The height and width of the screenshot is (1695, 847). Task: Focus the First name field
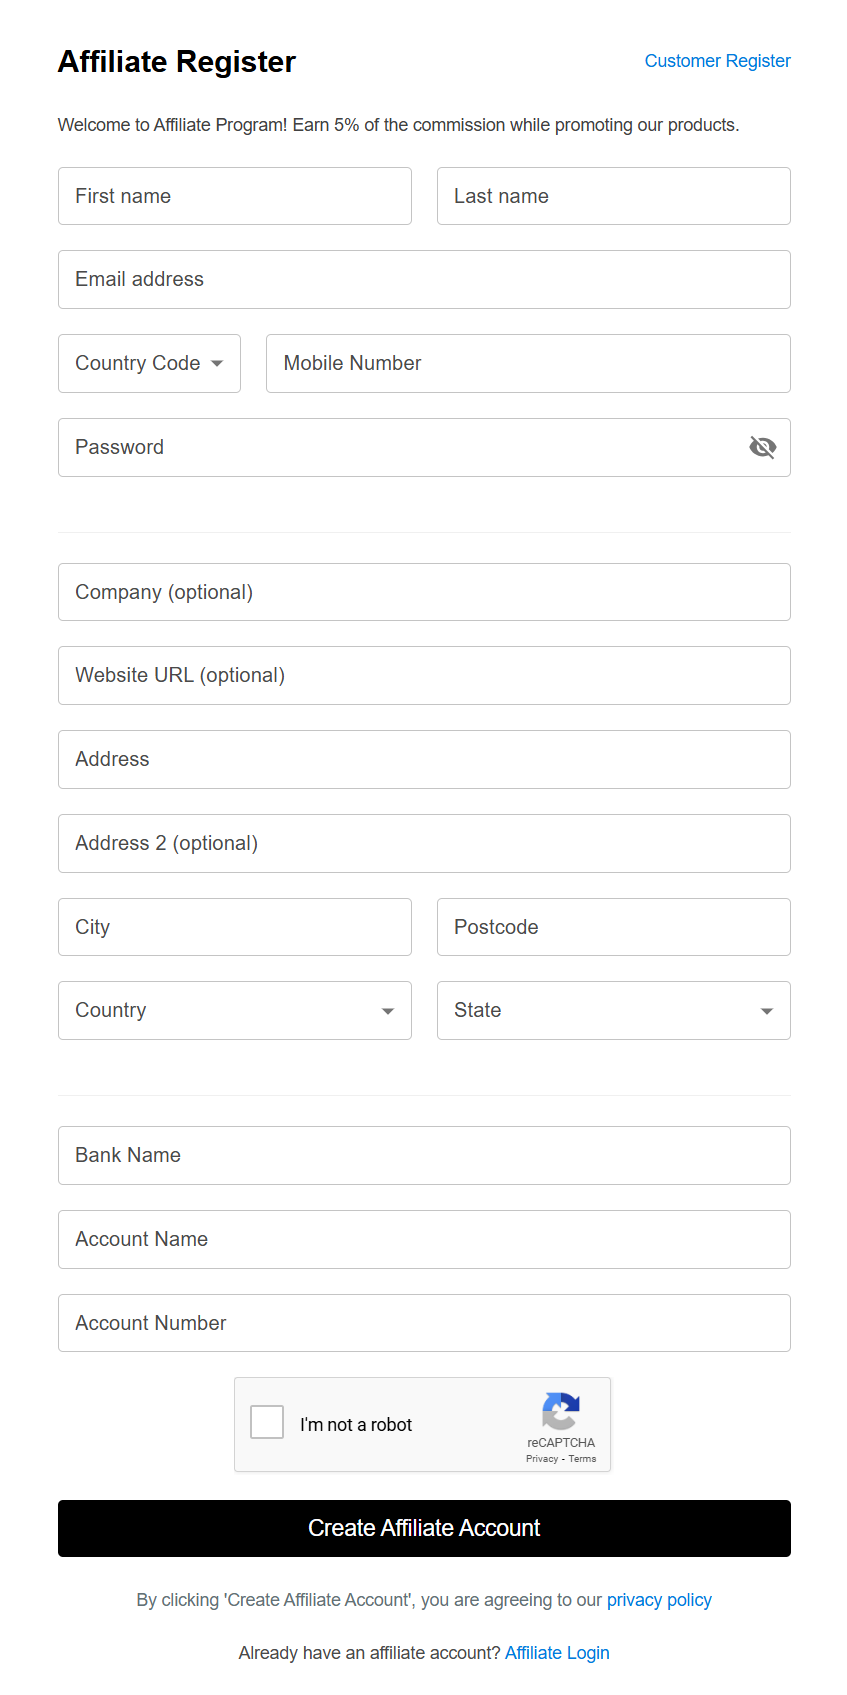point(234,196)
